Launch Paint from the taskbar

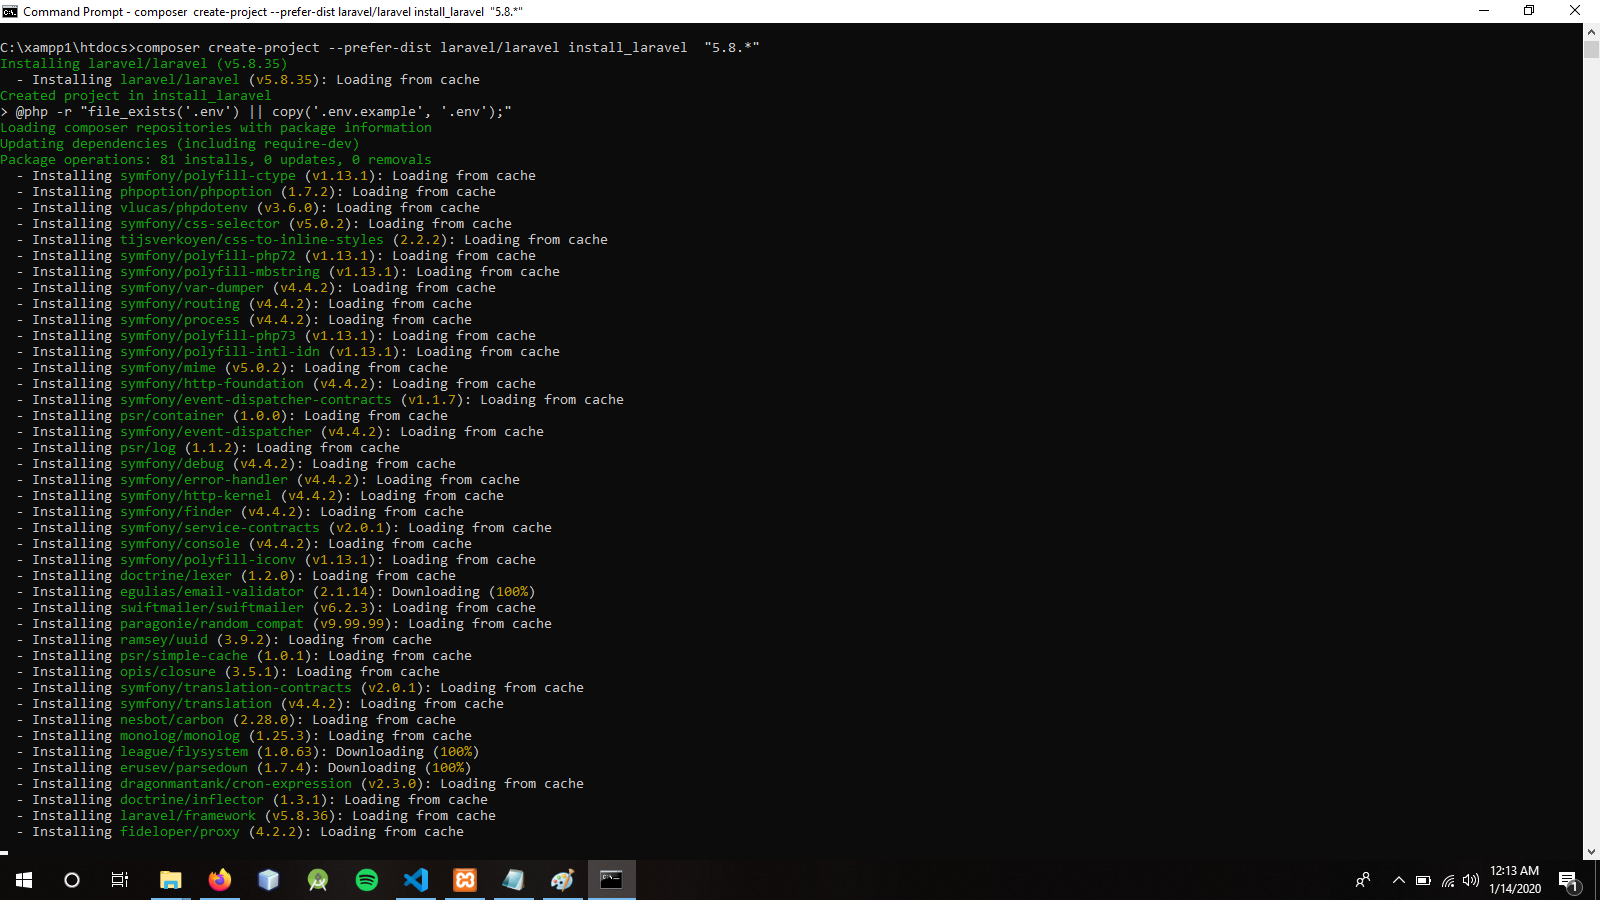pos(562,880)
